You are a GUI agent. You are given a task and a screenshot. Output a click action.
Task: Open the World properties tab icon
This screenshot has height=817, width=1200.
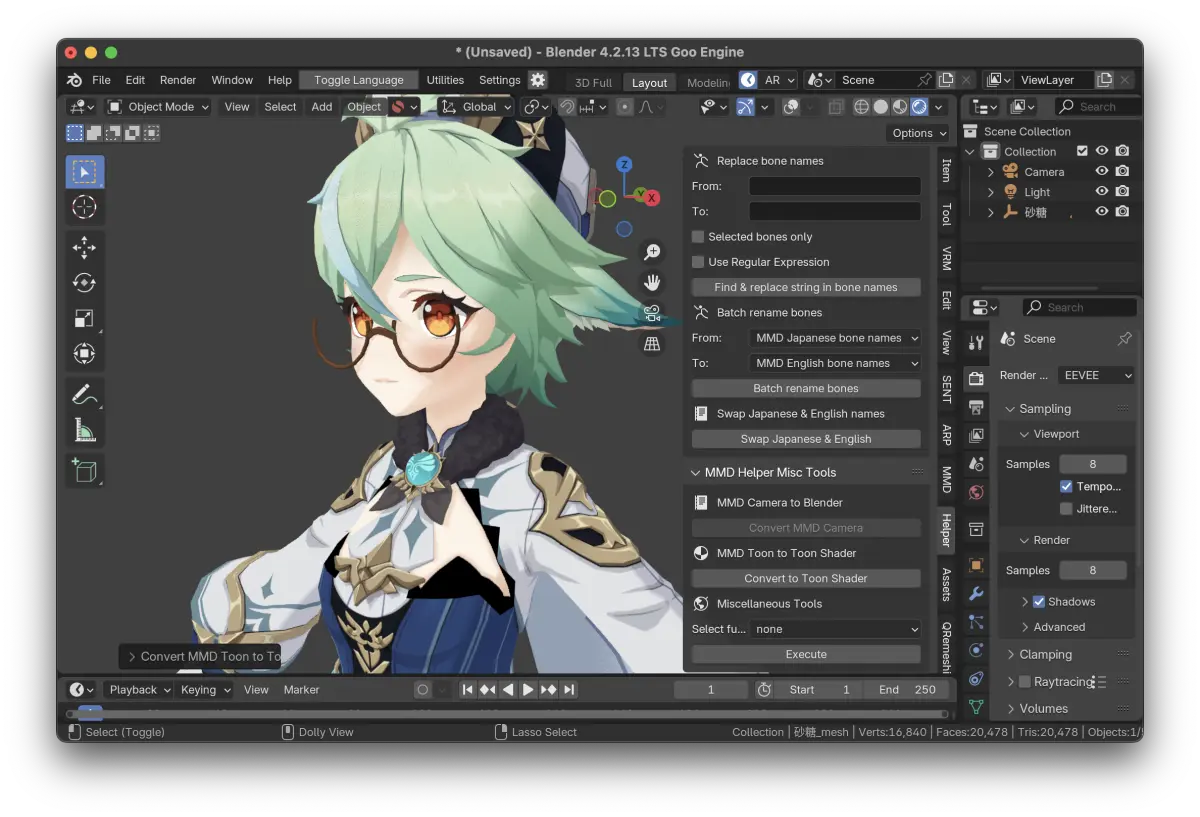(976, 493)
